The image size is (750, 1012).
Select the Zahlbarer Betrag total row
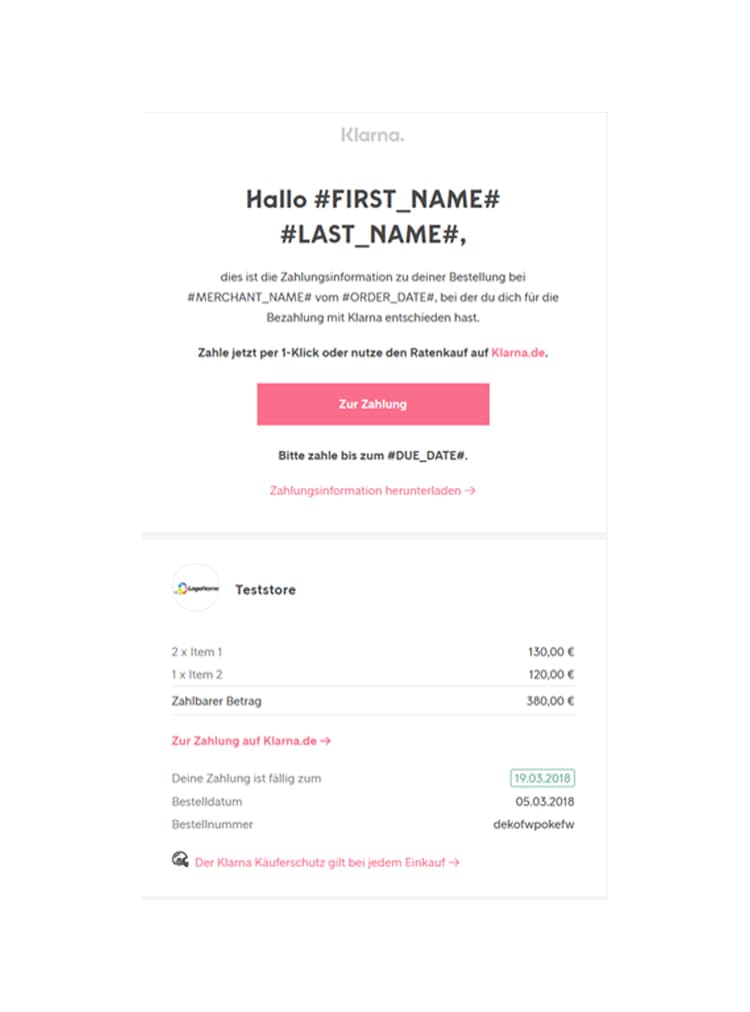(x=215, y=701)
